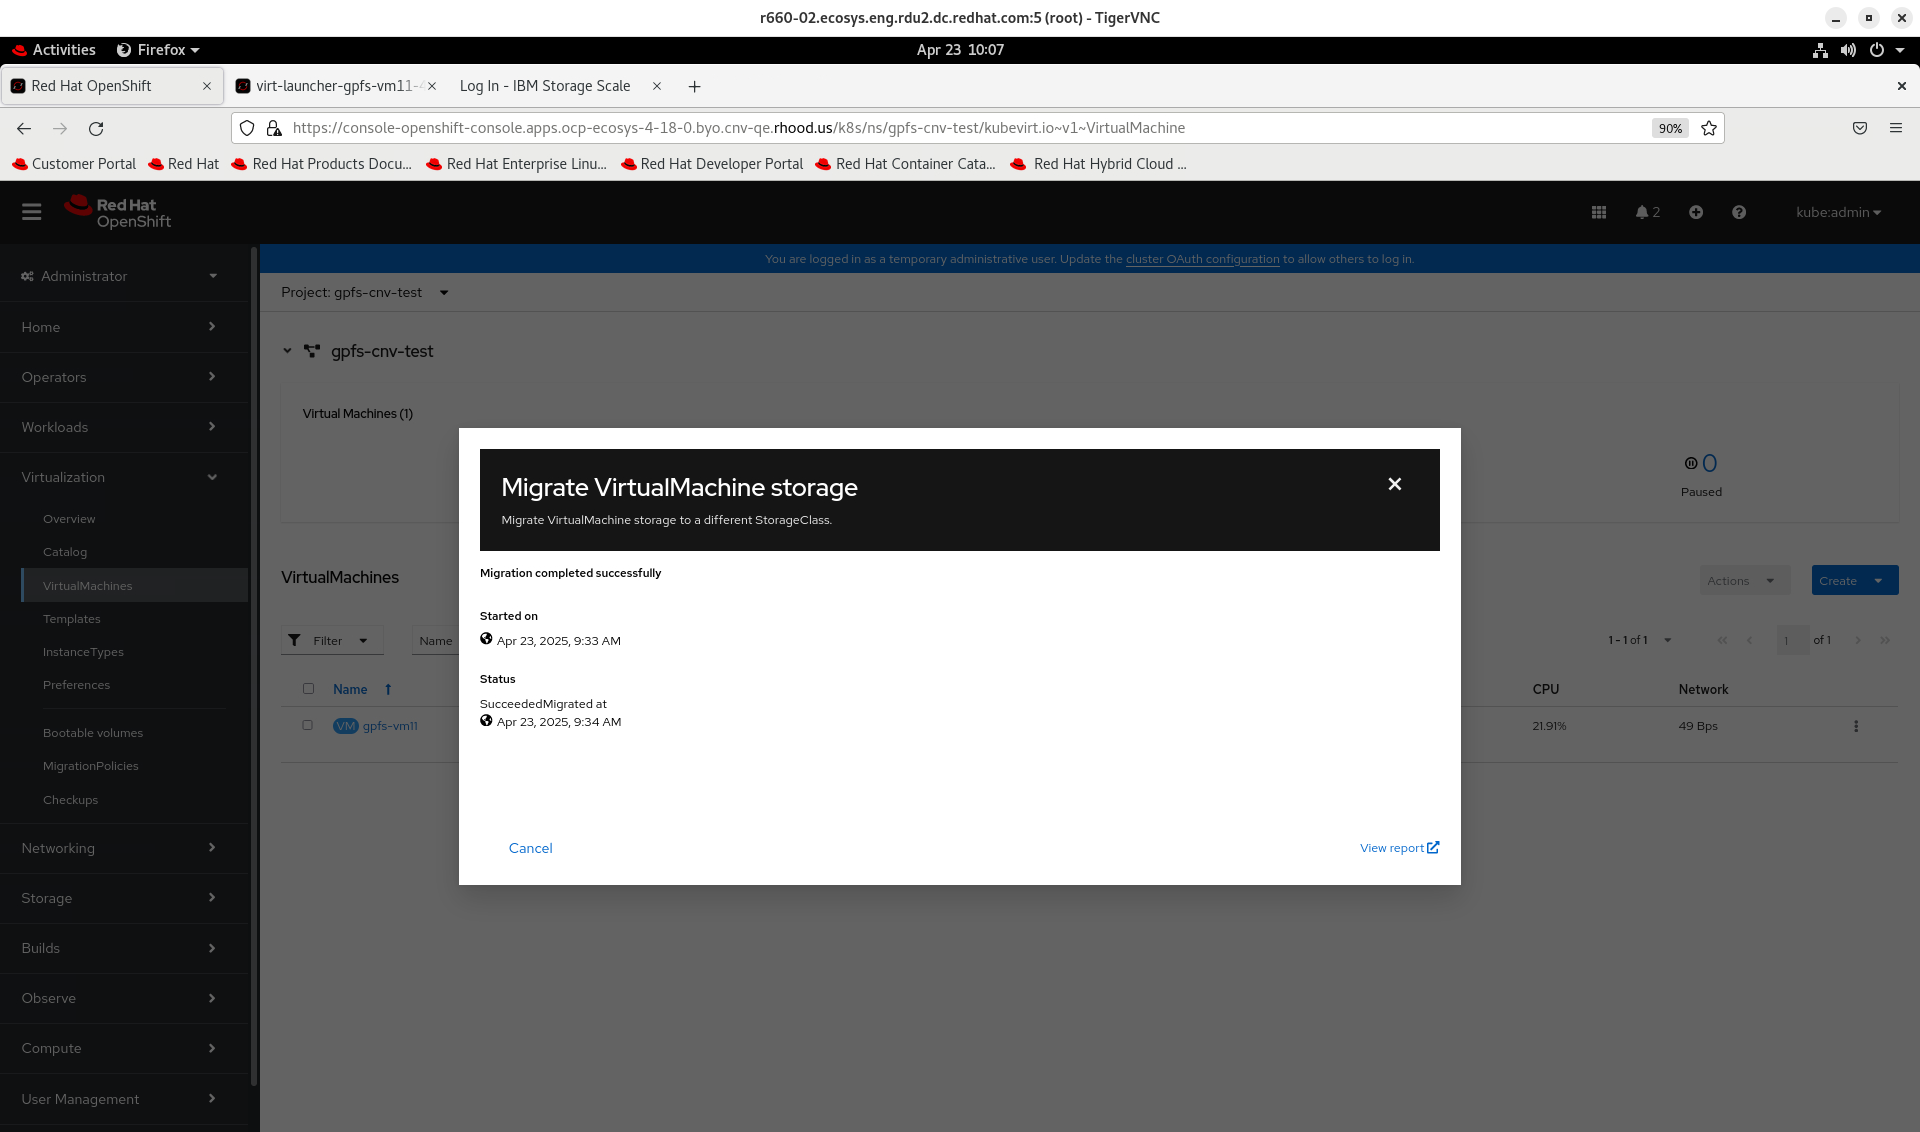Open the help question mark icon

tap(1739, 212)
